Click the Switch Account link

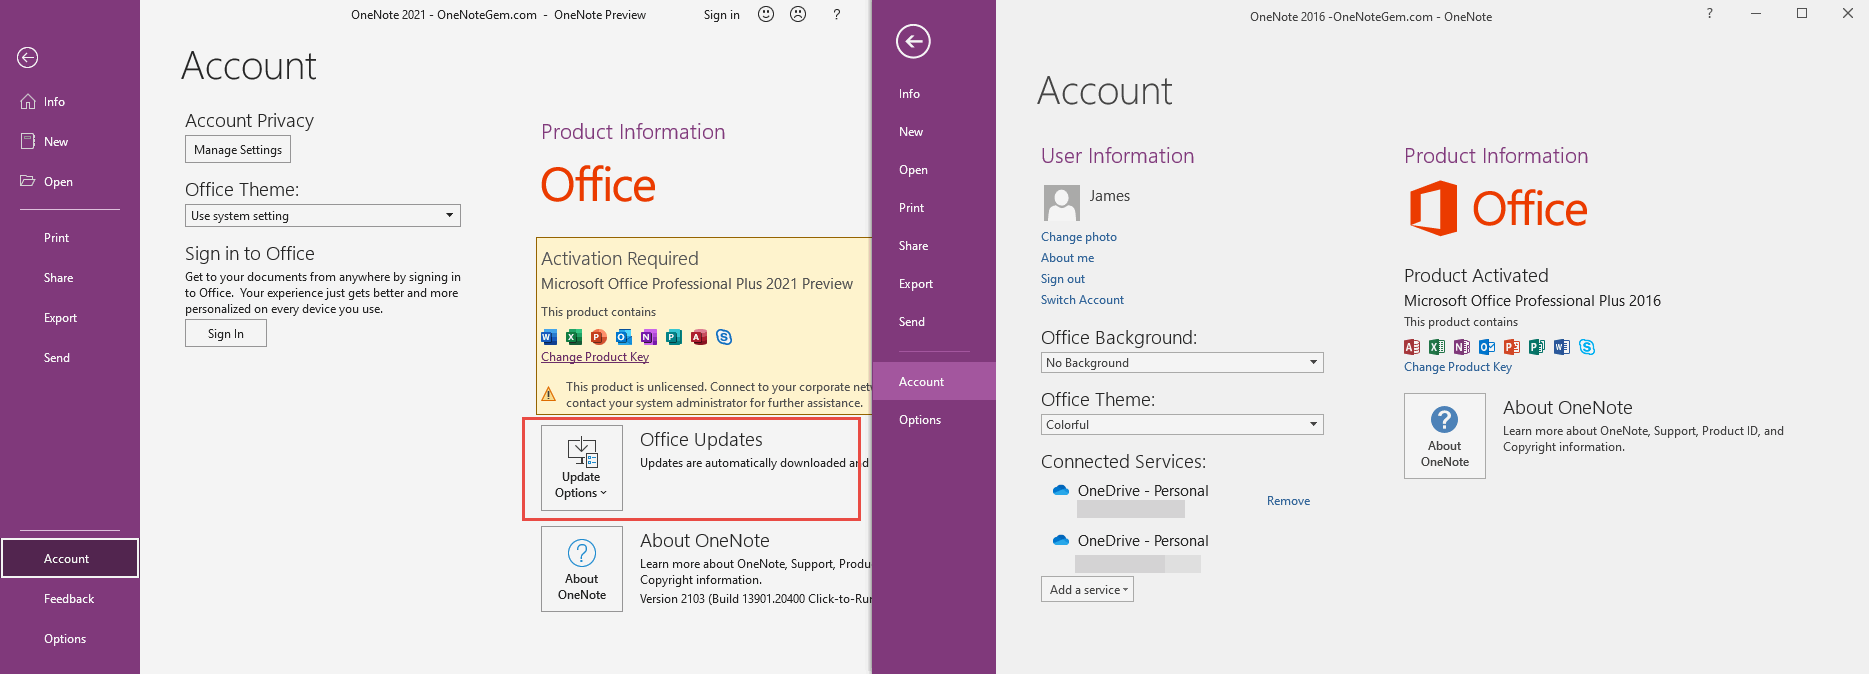(1082, 300)
